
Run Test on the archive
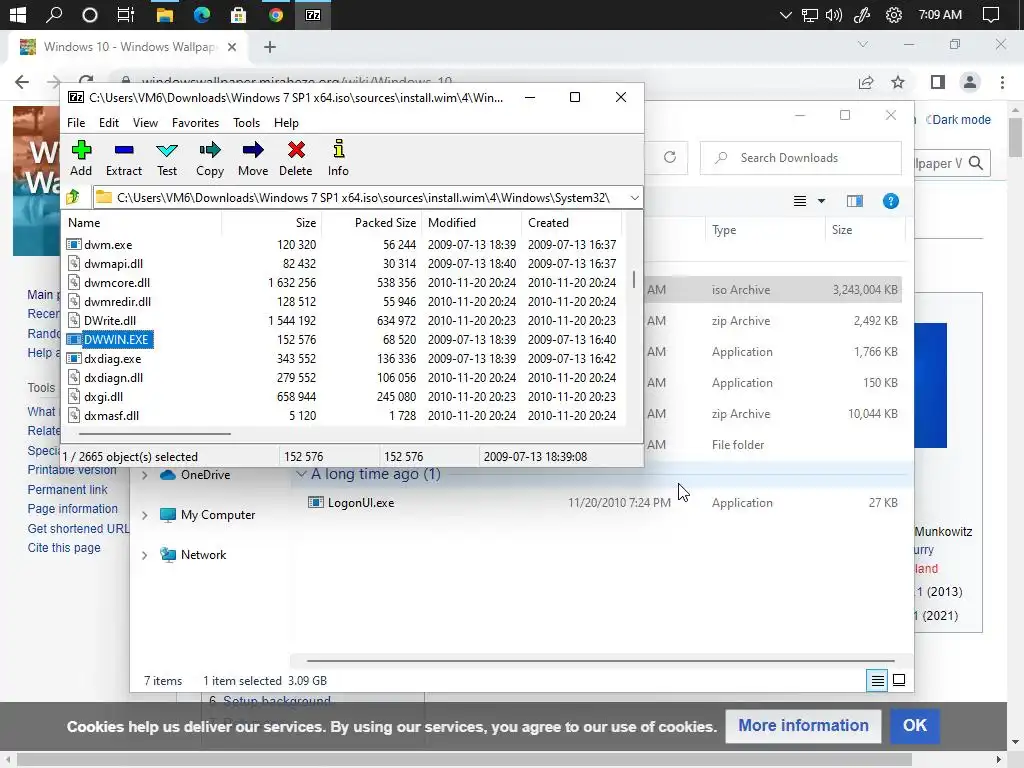click(167, 159)
